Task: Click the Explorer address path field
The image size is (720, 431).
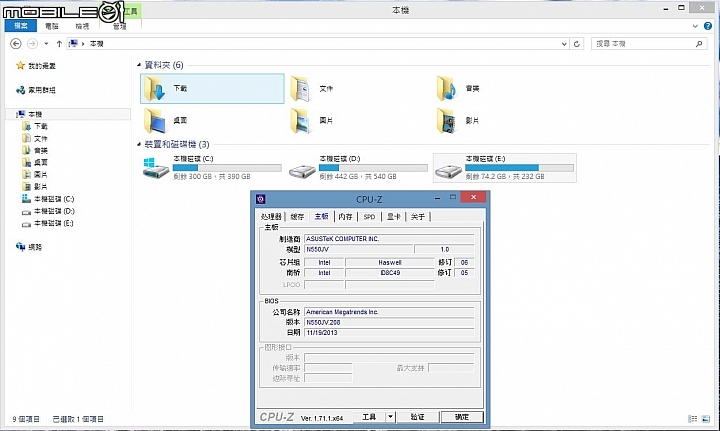Action: click(317, 44)
